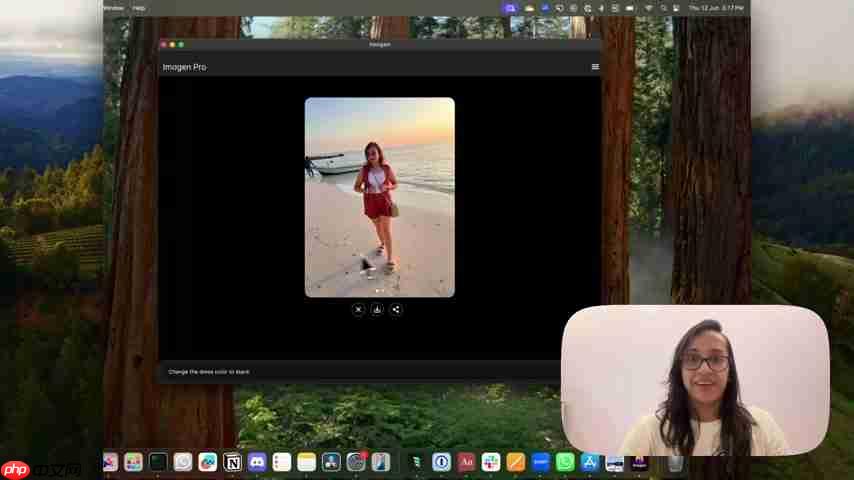Open the Trash in the dock

tap(675, 463)
